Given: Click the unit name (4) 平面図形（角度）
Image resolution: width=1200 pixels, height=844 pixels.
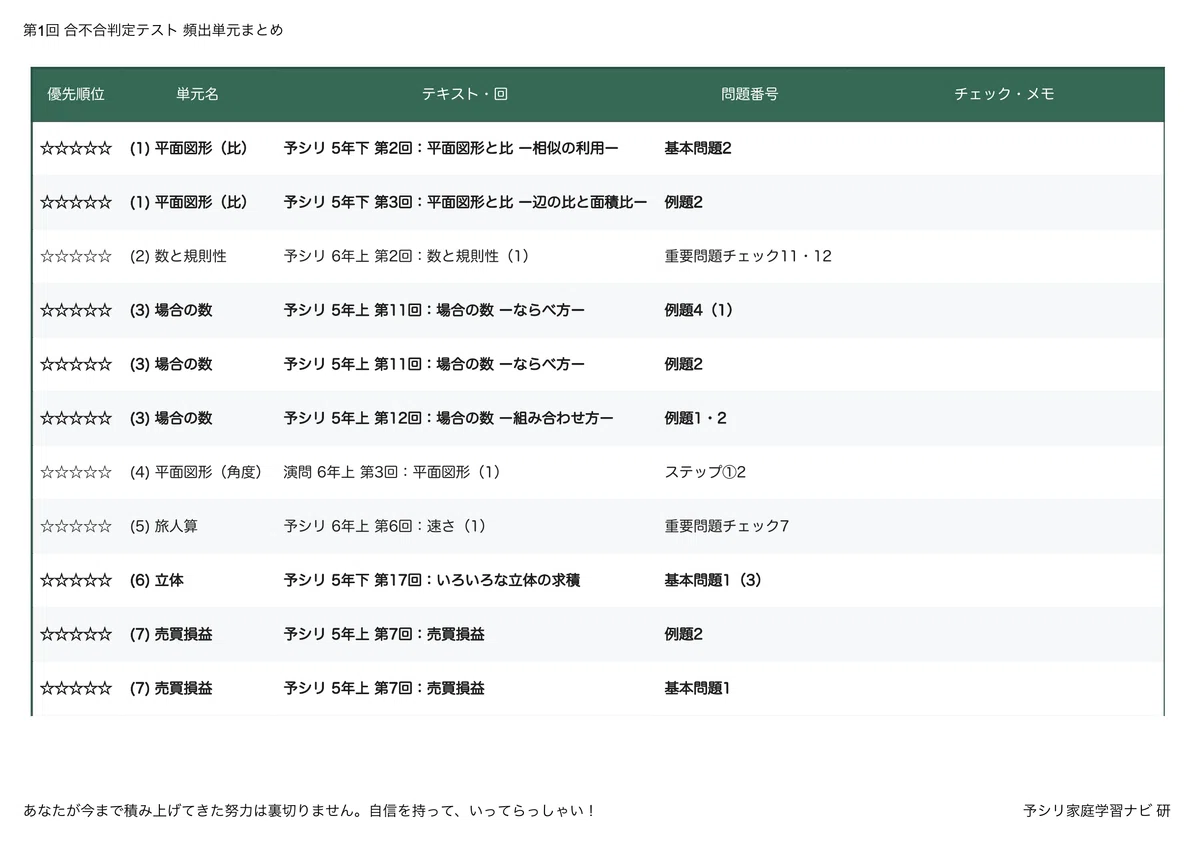Looking at the screenshot, I should click(196, 472).
